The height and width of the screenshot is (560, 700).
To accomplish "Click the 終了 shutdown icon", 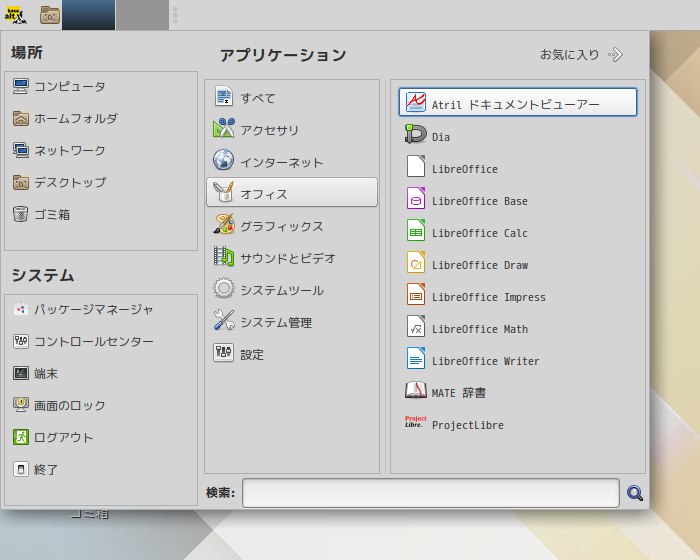I will tap(21, 469).
